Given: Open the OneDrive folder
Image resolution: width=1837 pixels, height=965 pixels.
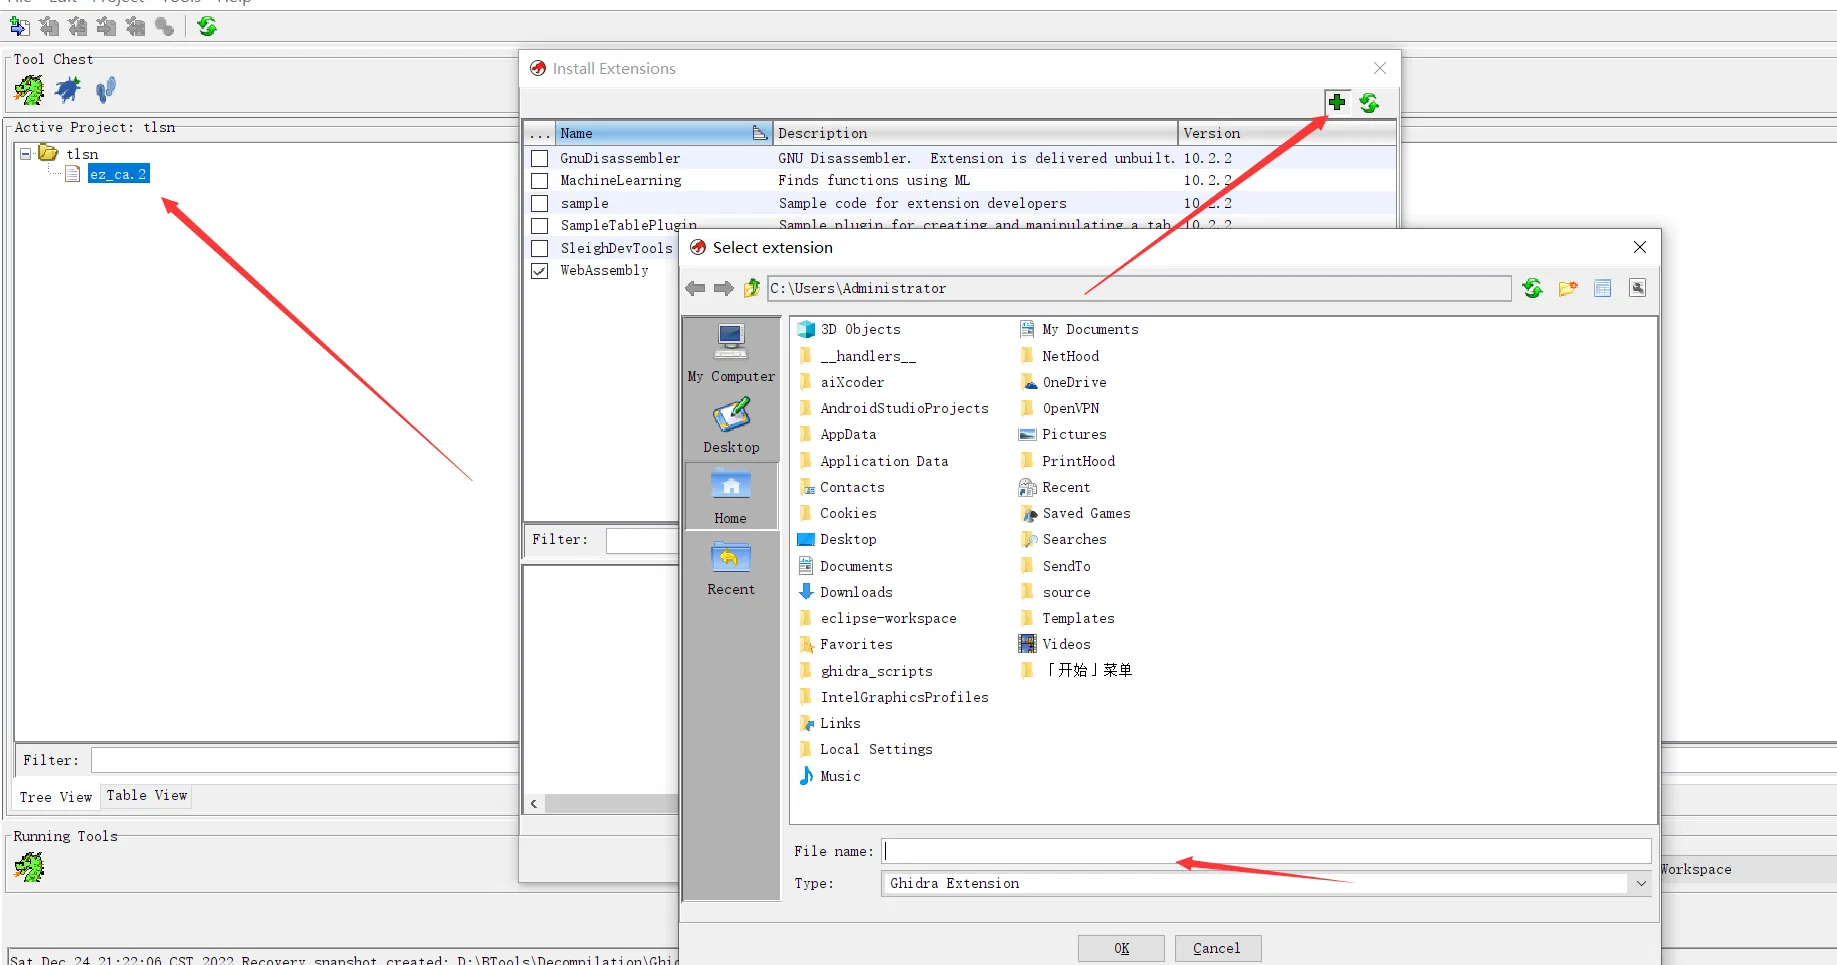Looking at the screenshot, I should (1063, 382).
